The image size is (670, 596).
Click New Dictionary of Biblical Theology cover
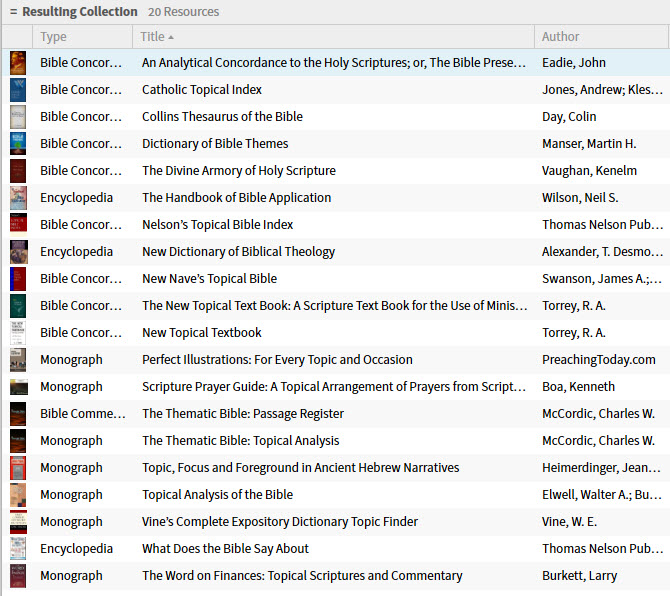pos(19,252)
